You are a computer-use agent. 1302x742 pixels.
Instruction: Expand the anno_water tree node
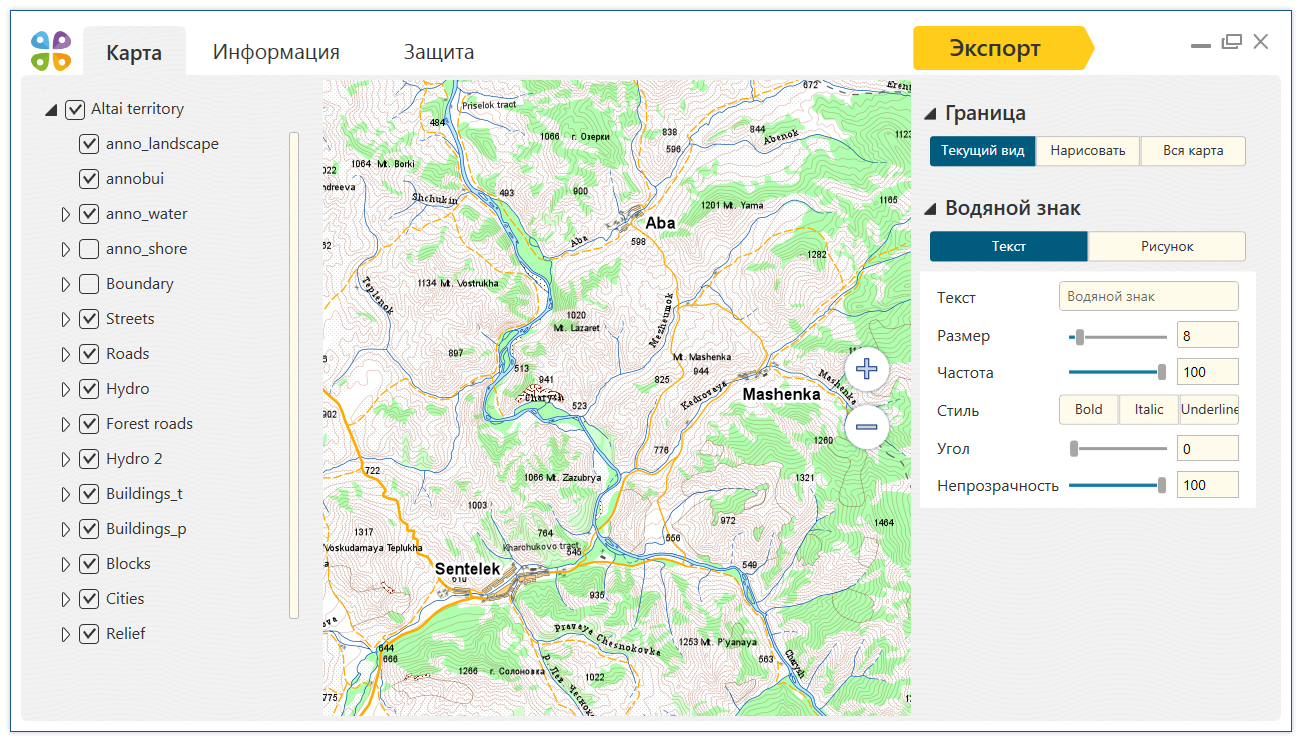(66, 214)
